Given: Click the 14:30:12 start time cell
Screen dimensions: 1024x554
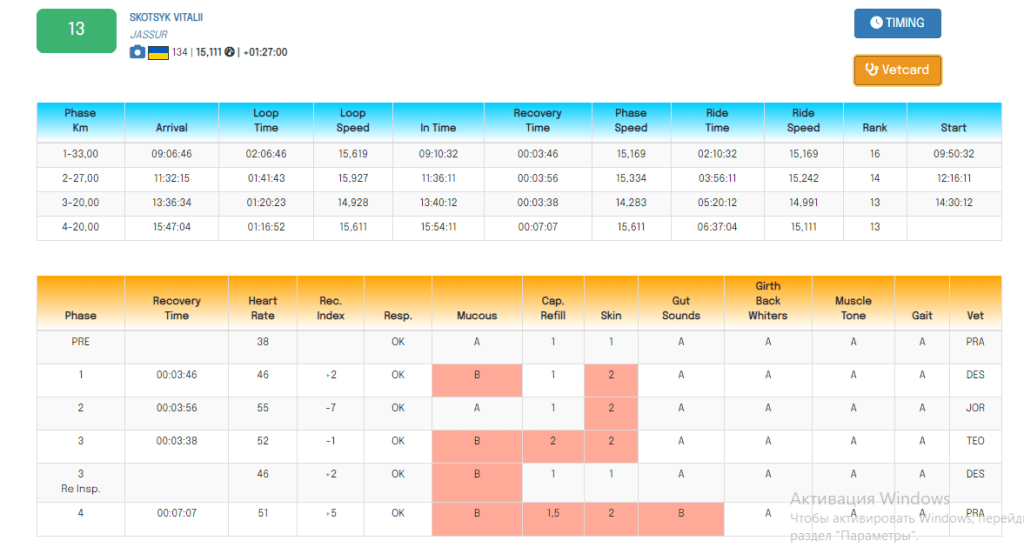Looking at the screenshot, I should [x=953, y=203].
